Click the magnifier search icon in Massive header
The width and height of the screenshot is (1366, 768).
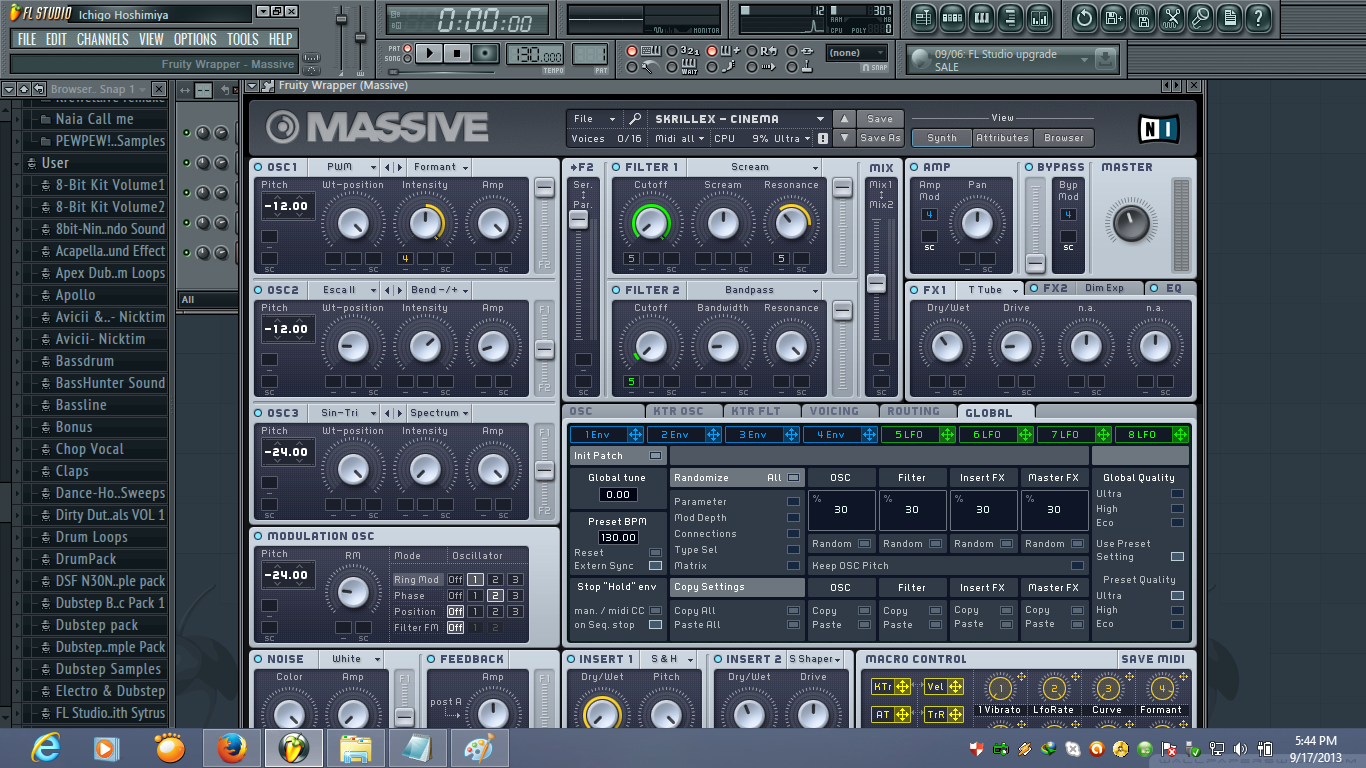point(635,118)
